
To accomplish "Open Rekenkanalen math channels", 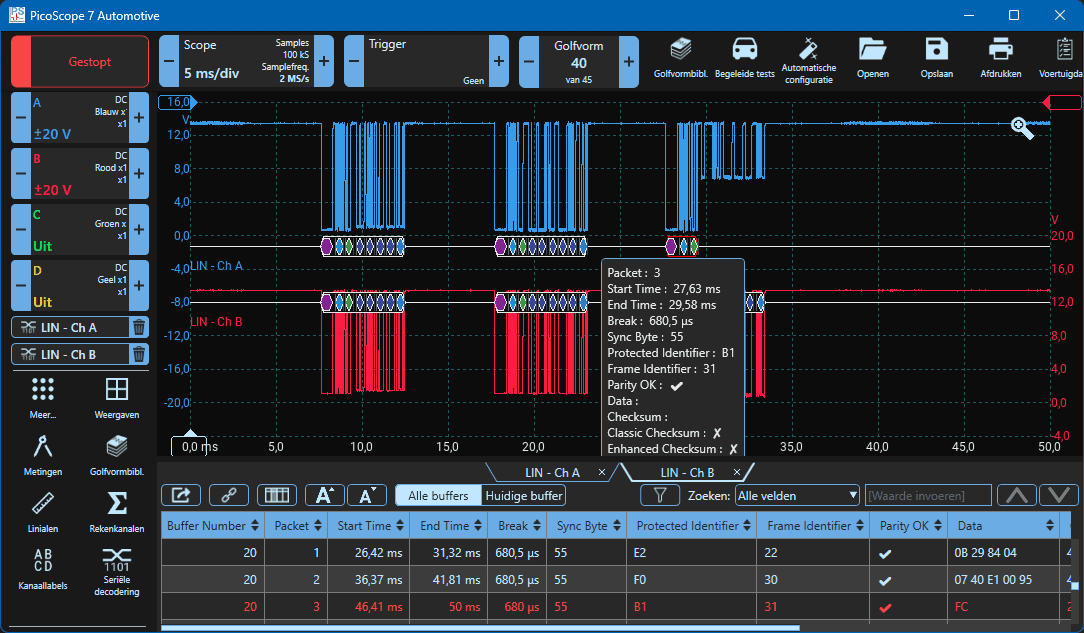I will pyautogui.click(x=117, y=510).
